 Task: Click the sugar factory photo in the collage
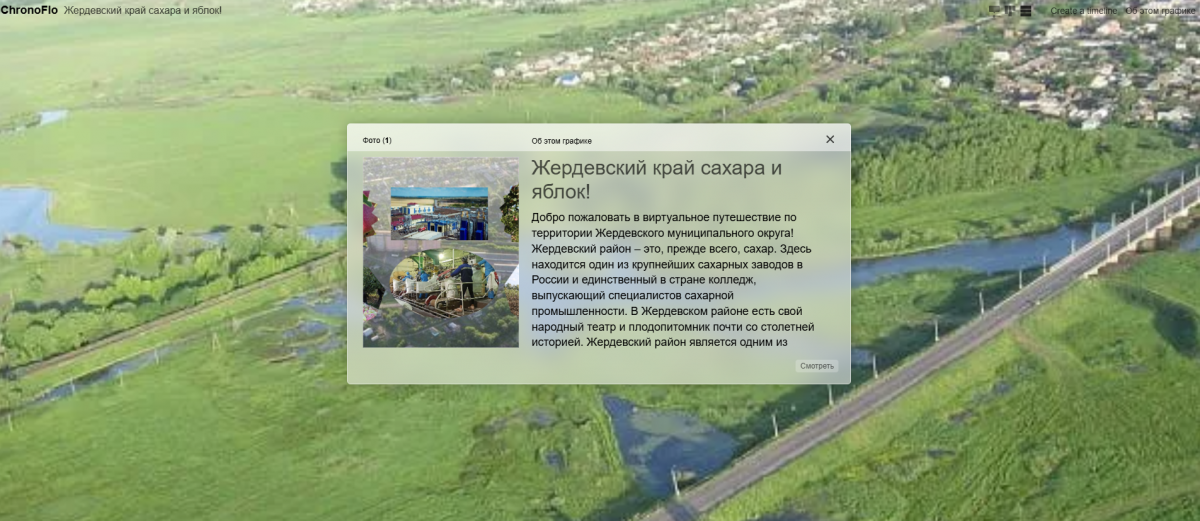tap(439, 212)
